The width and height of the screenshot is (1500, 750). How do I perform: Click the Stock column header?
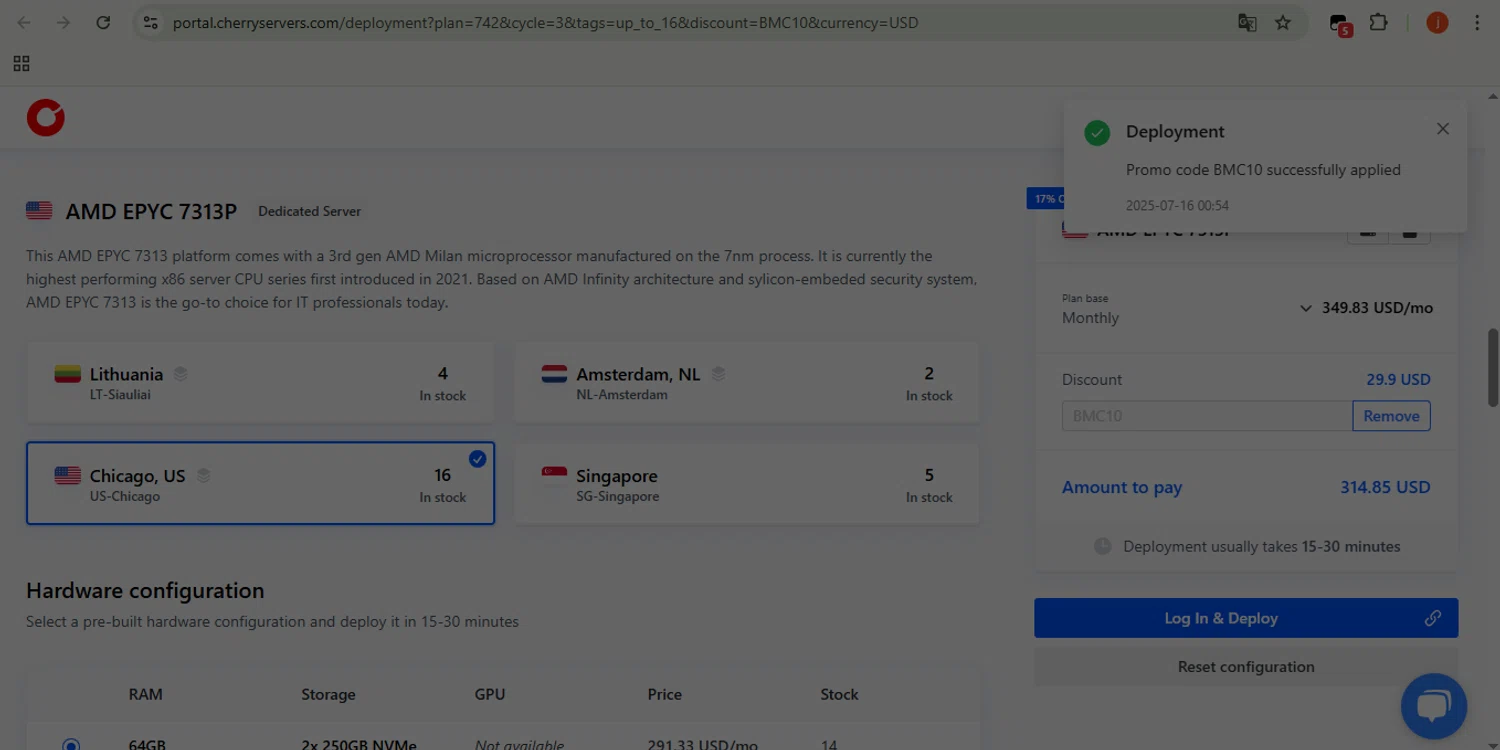click(x=839, y=694)
